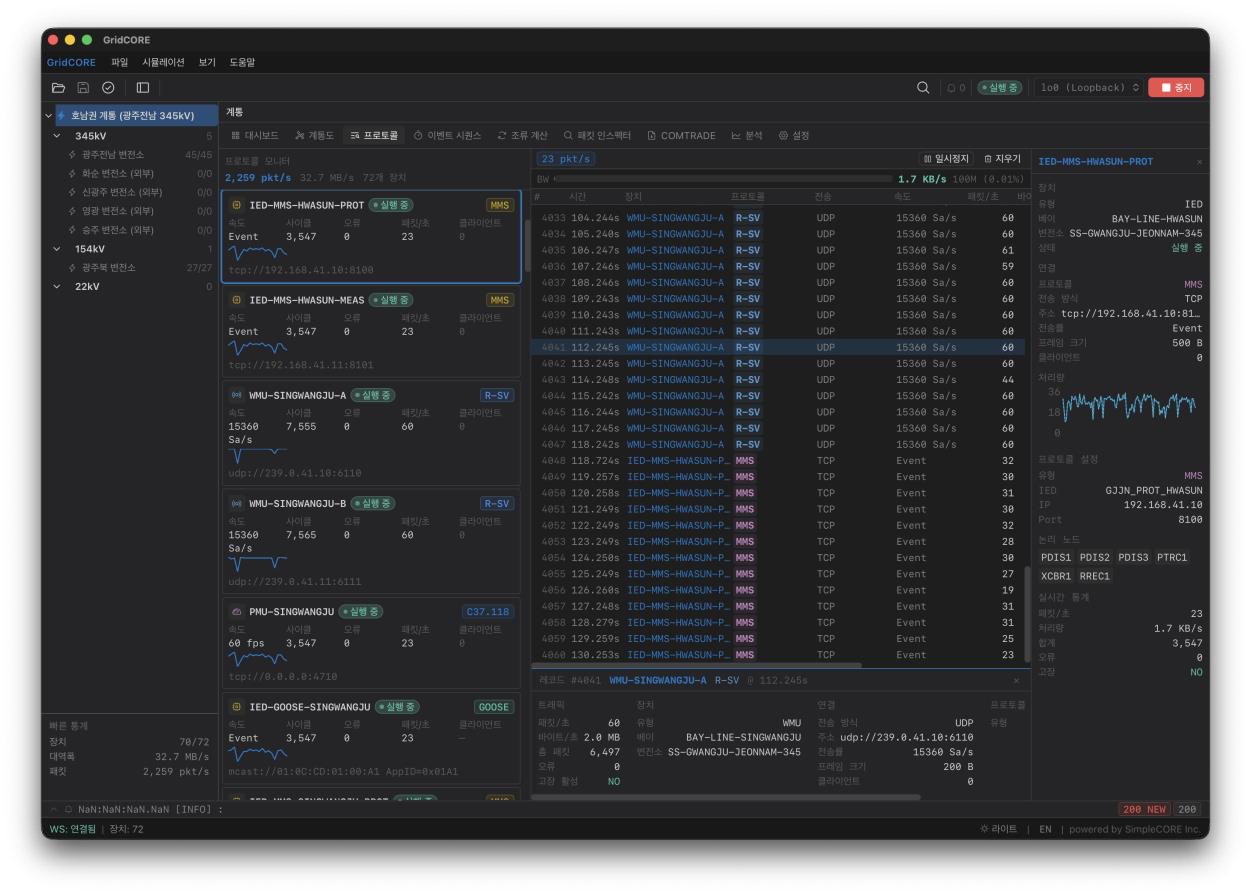Open search with the magnifier icon
This screenshot has width=1251, height=894.
(x=923, y=88)
